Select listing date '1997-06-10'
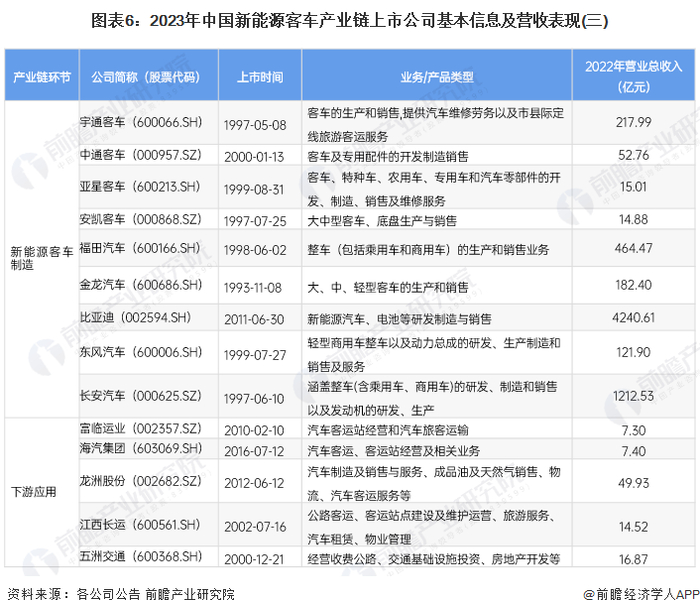This screenshot has width=700, height=615. [254, 399]
